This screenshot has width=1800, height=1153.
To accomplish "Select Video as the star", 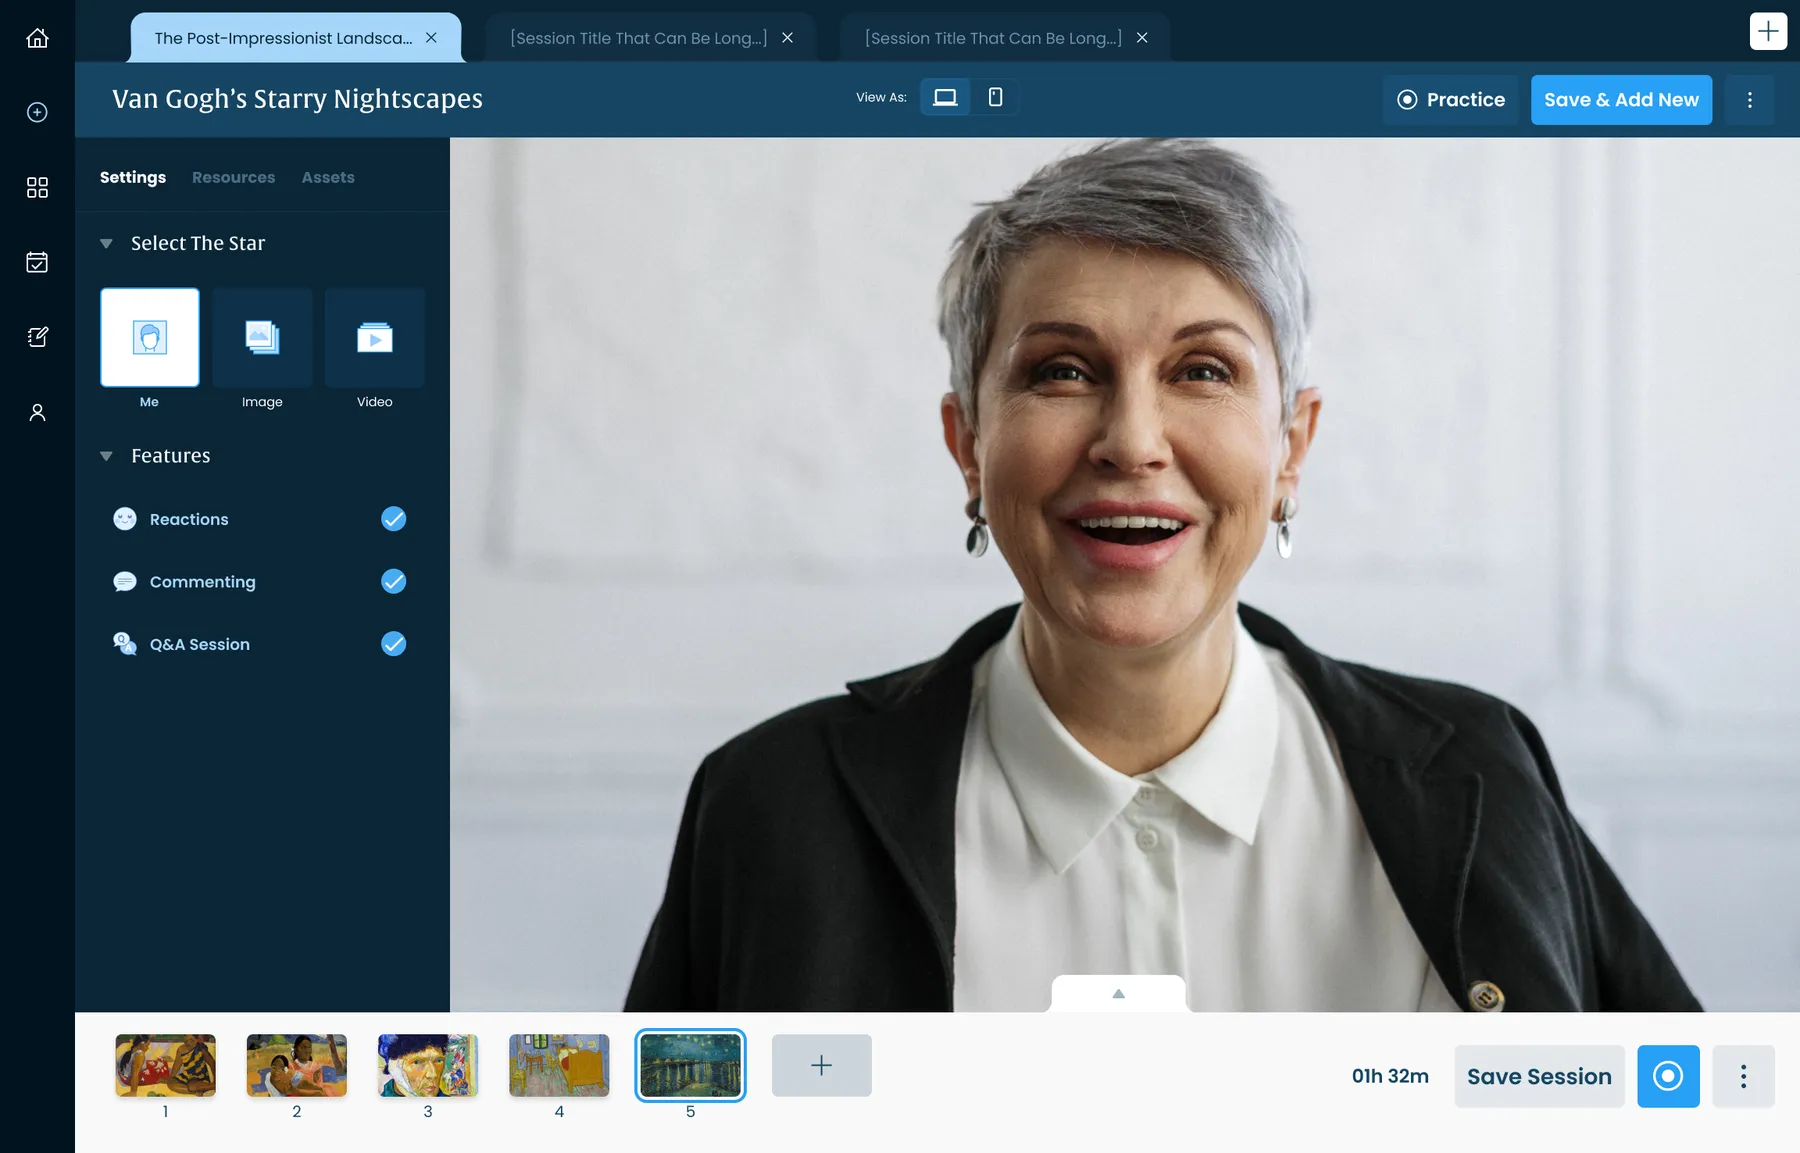I will (375, 337).
